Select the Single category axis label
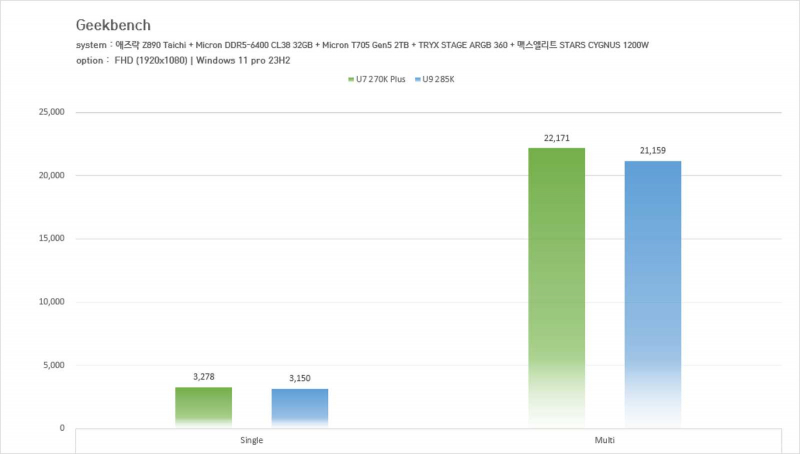This screenshot has height=454, width=800. (251, 440)
